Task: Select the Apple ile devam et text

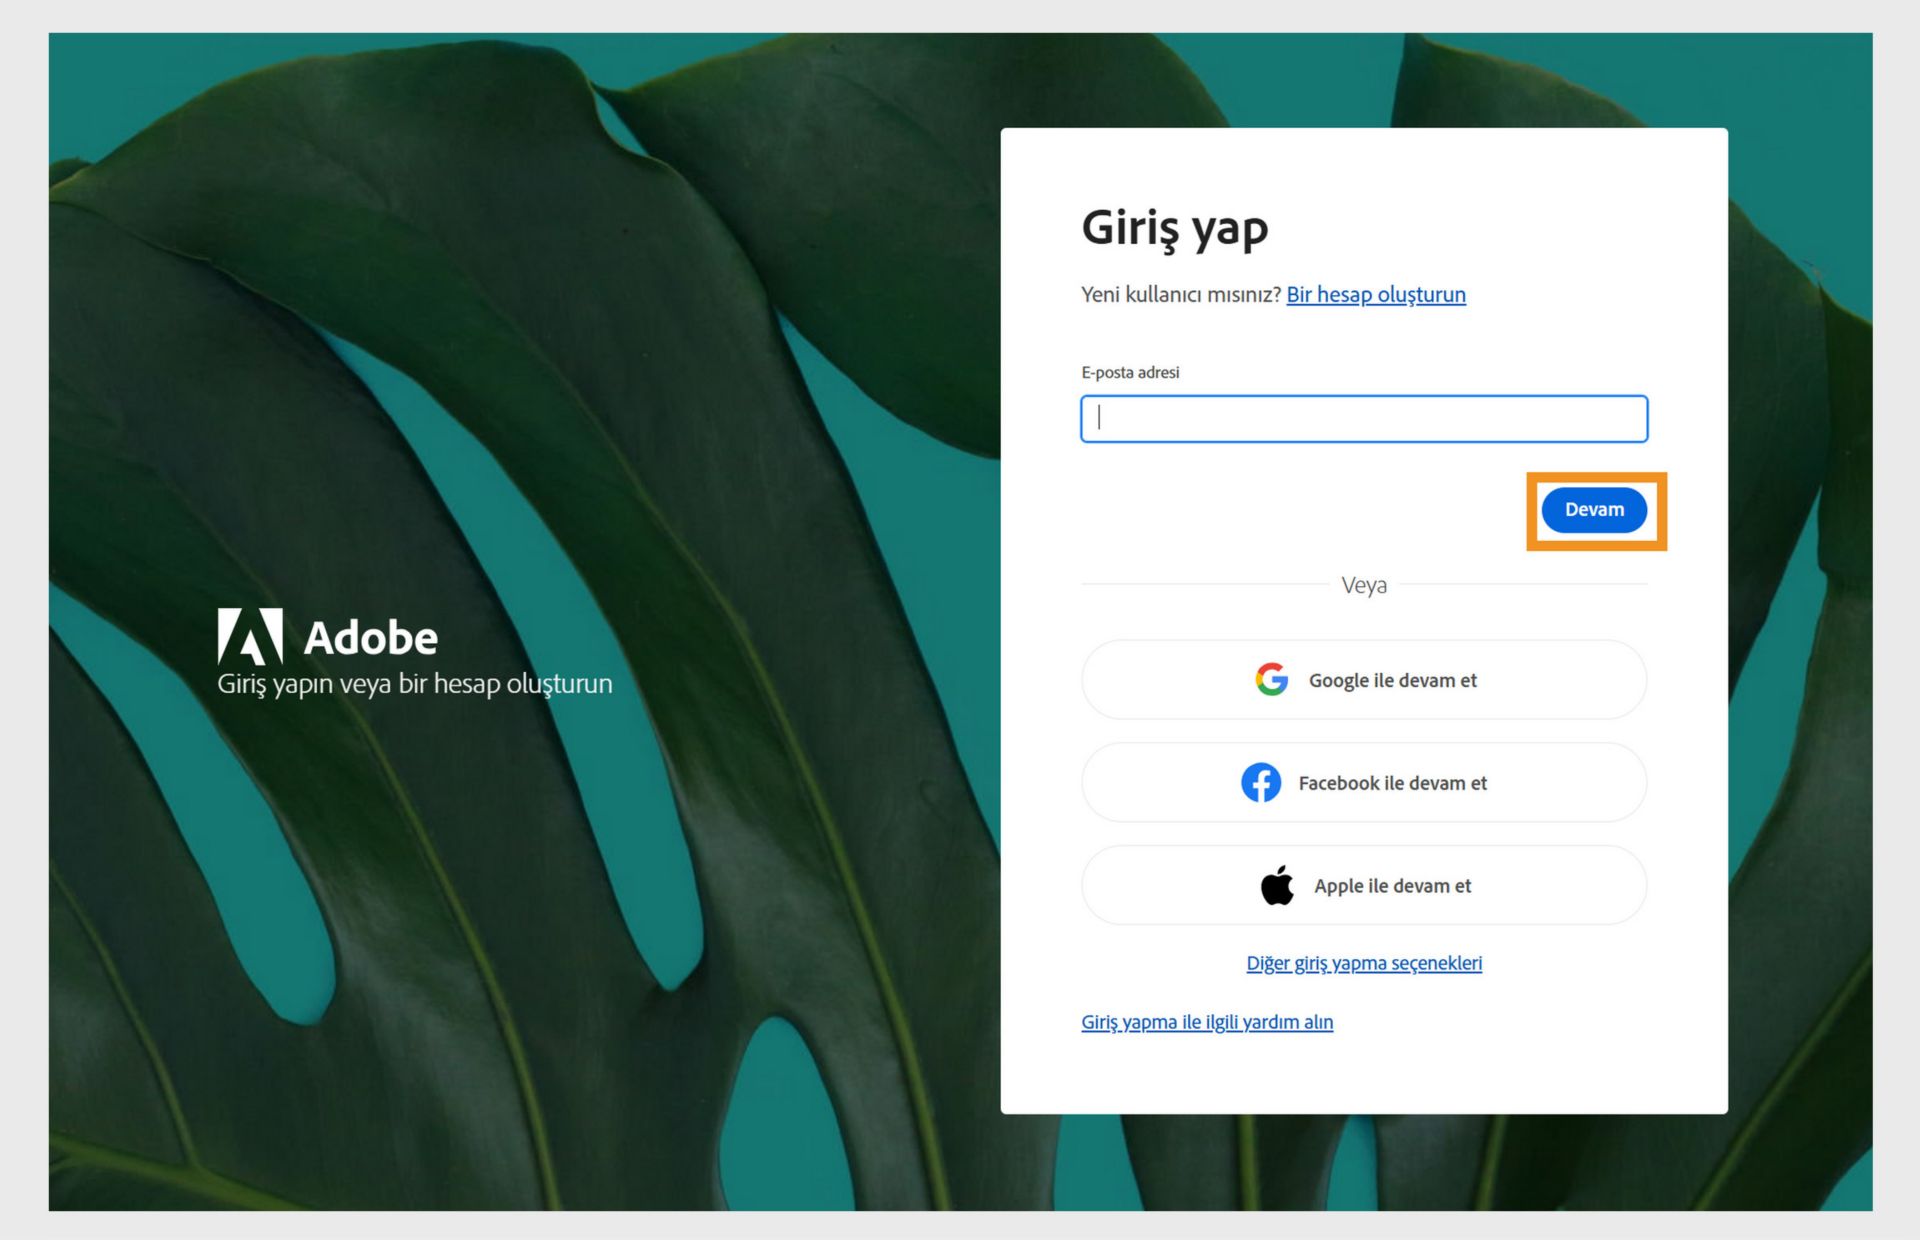Action: click(1392, 887)
